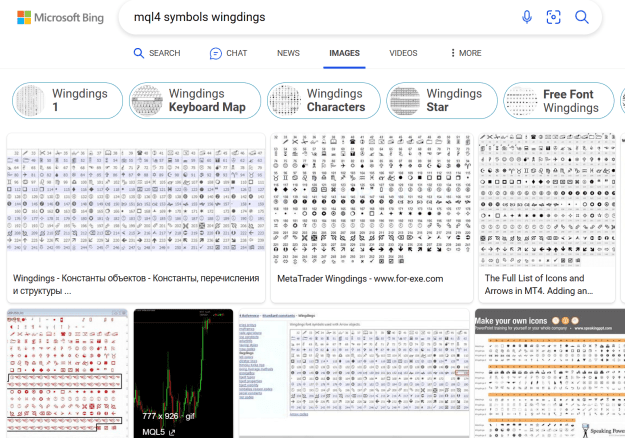Open 'Wingdings - Константы объектов' result link
This screenshot has width=625, height=438.
coord(136,285)
